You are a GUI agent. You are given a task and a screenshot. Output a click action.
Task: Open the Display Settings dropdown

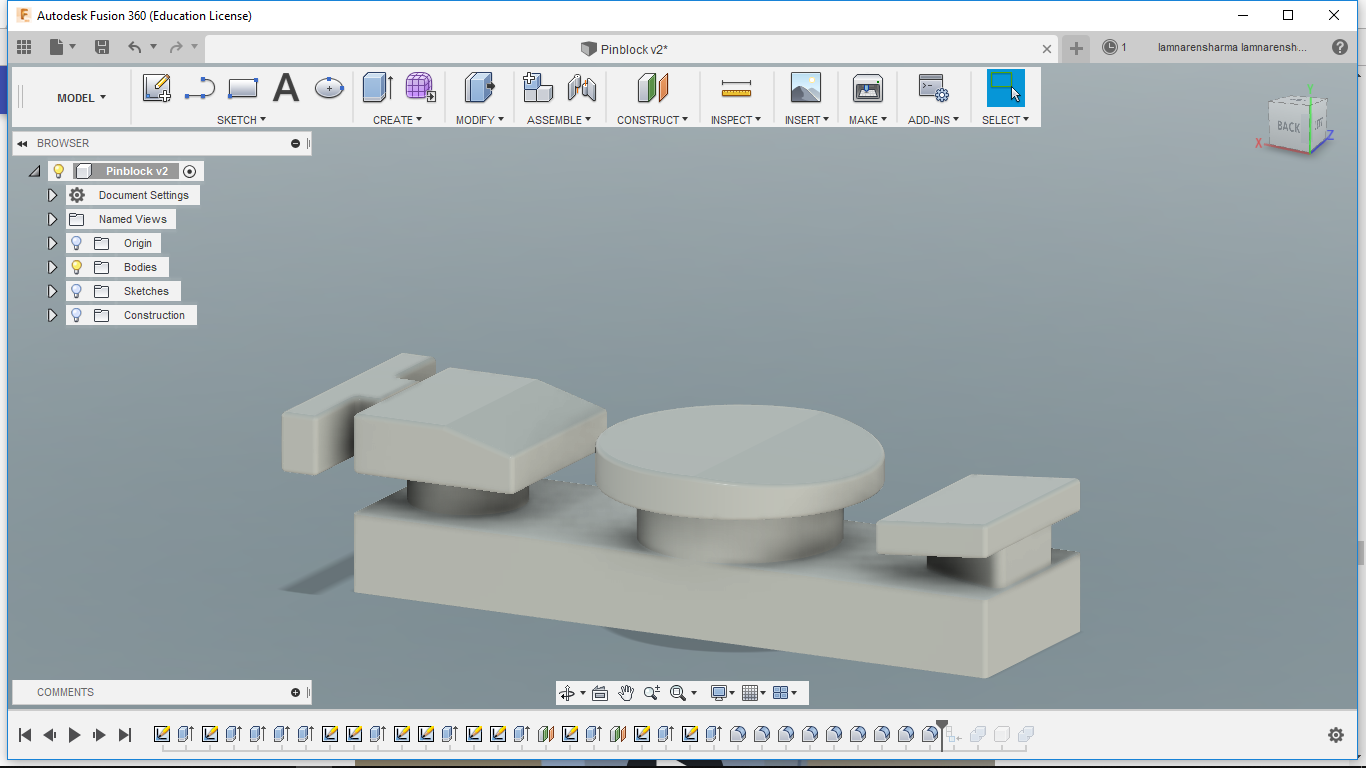coord(721,693)
